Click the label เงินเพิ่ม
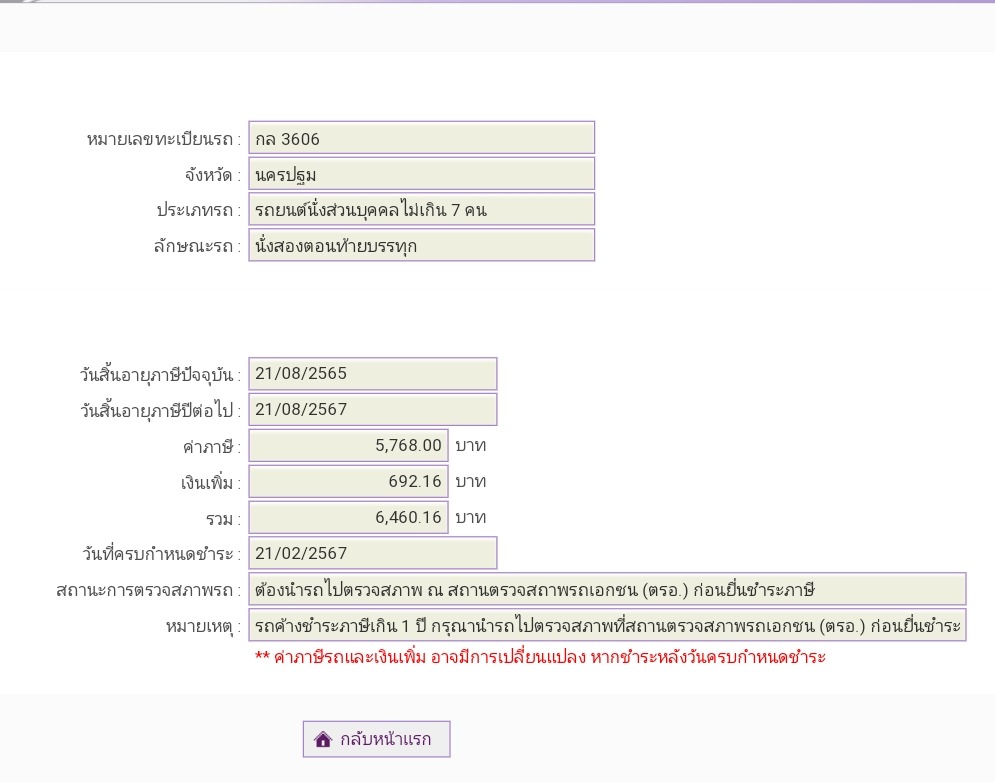Screen dimensions: 995x782 [211, 483]
